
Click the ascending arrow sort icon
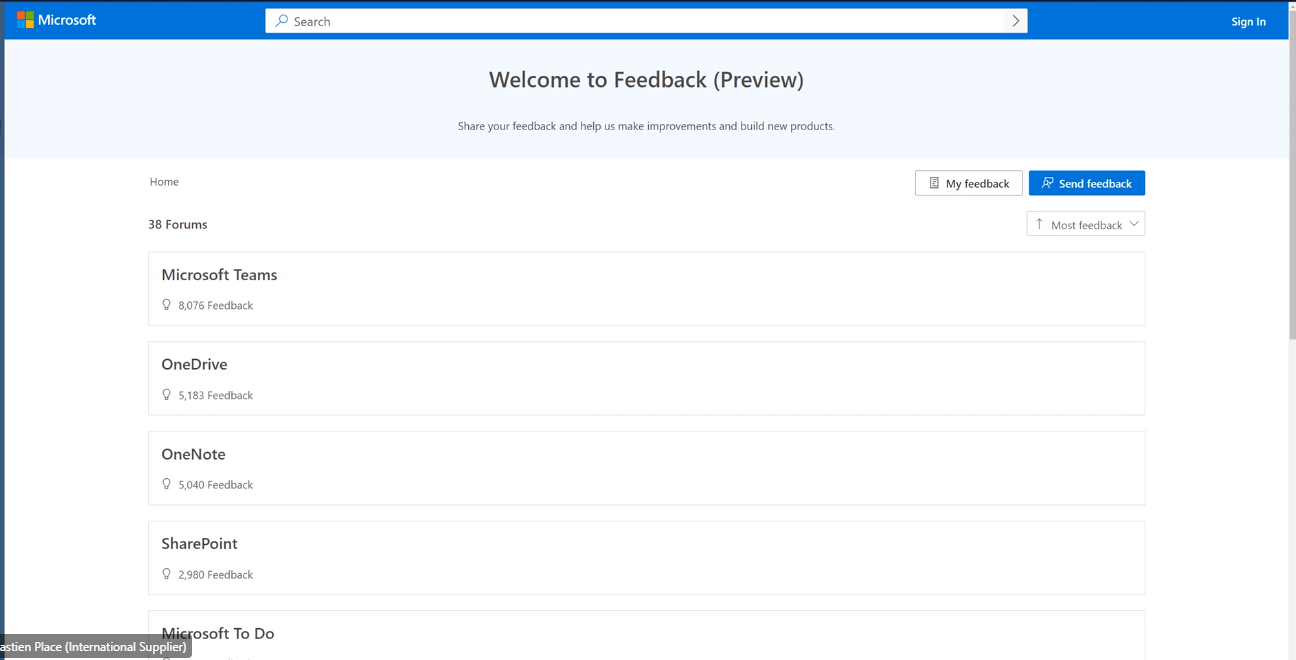tap(1039, 224)
